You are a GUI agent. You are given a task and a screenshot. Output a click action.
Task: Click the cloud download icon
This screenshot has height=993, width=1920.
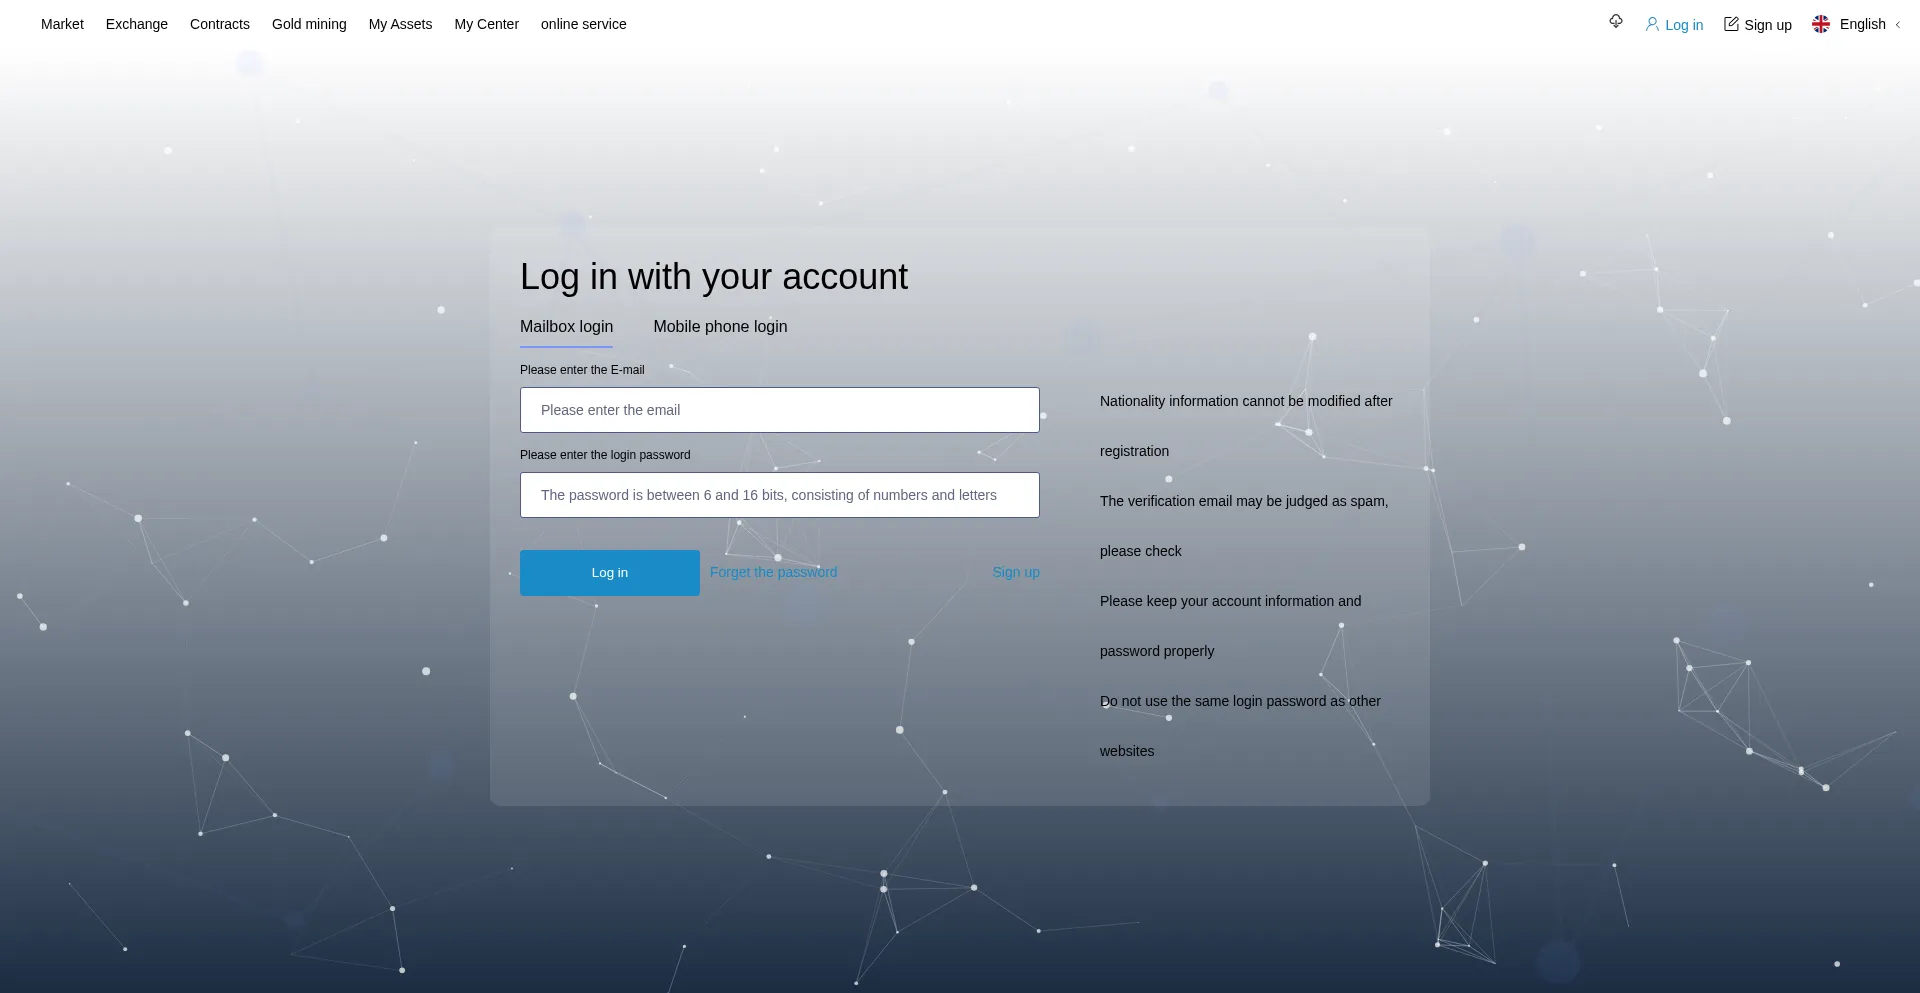(x=1615, y=22)
